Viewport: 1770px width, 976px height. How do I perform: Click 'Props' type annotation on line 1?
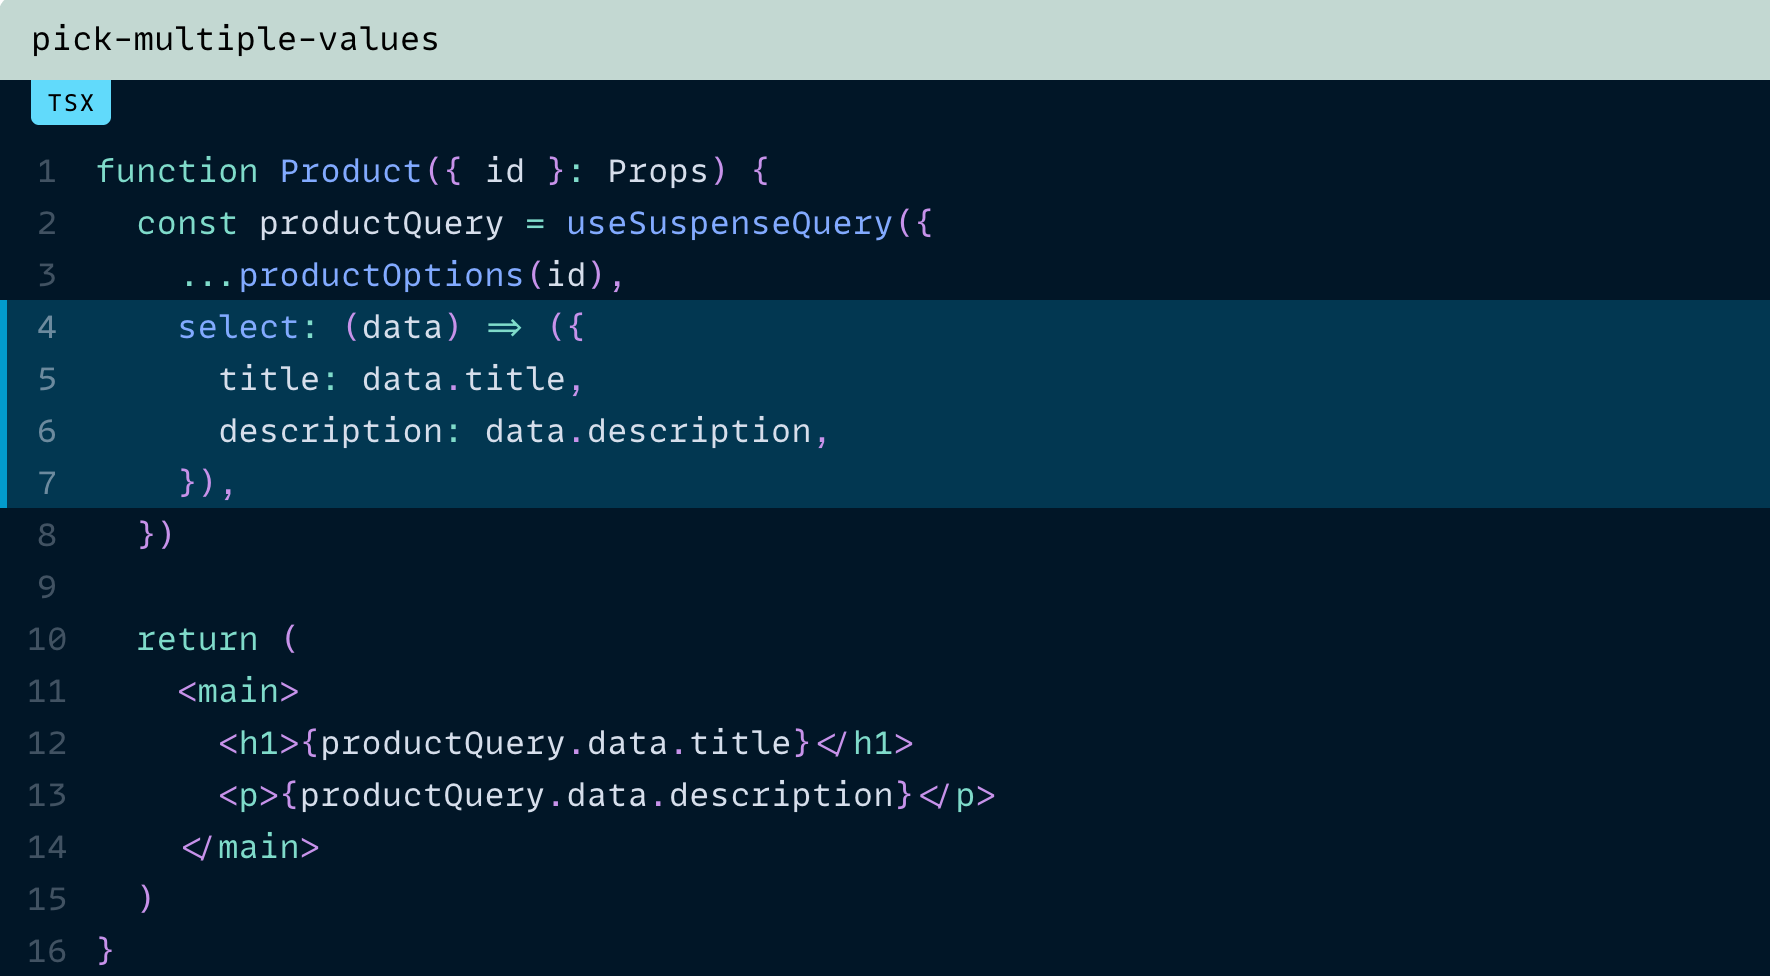(x=658, y=171)
